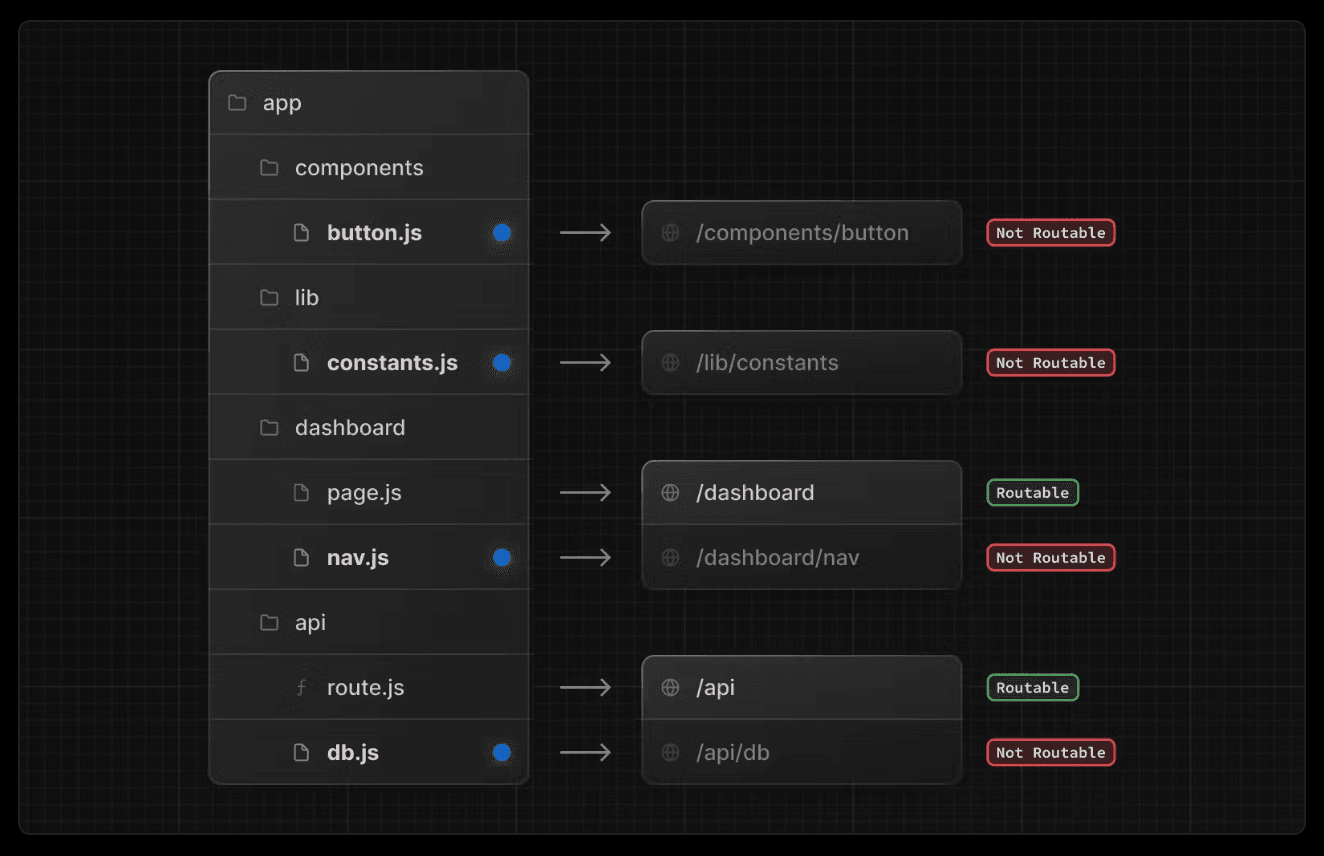The width and height of the screenshot is (1324, 856).
Task: Click the /dashboard/nav URL text
Action: pyautogui.click(x=778, y=558)
